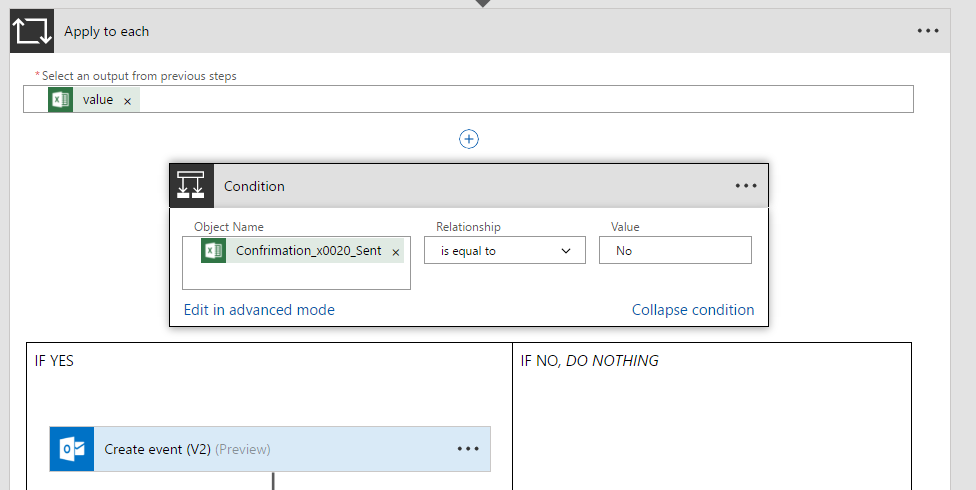Click the Excel icon on value token

60,99
